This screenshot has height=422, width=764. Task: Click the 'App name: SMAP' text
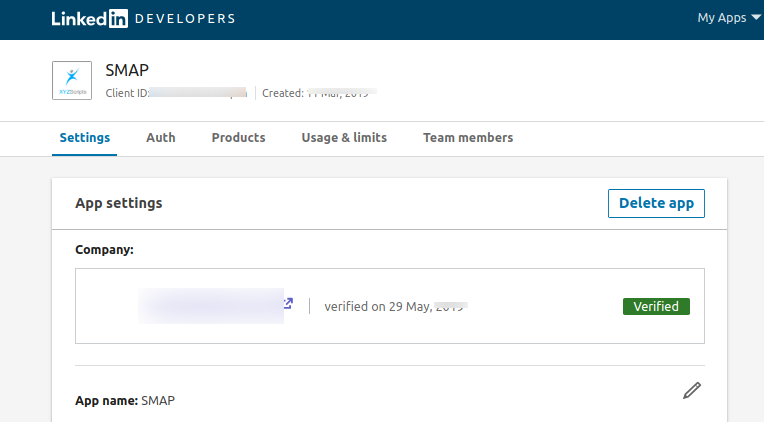click(125, 401)
